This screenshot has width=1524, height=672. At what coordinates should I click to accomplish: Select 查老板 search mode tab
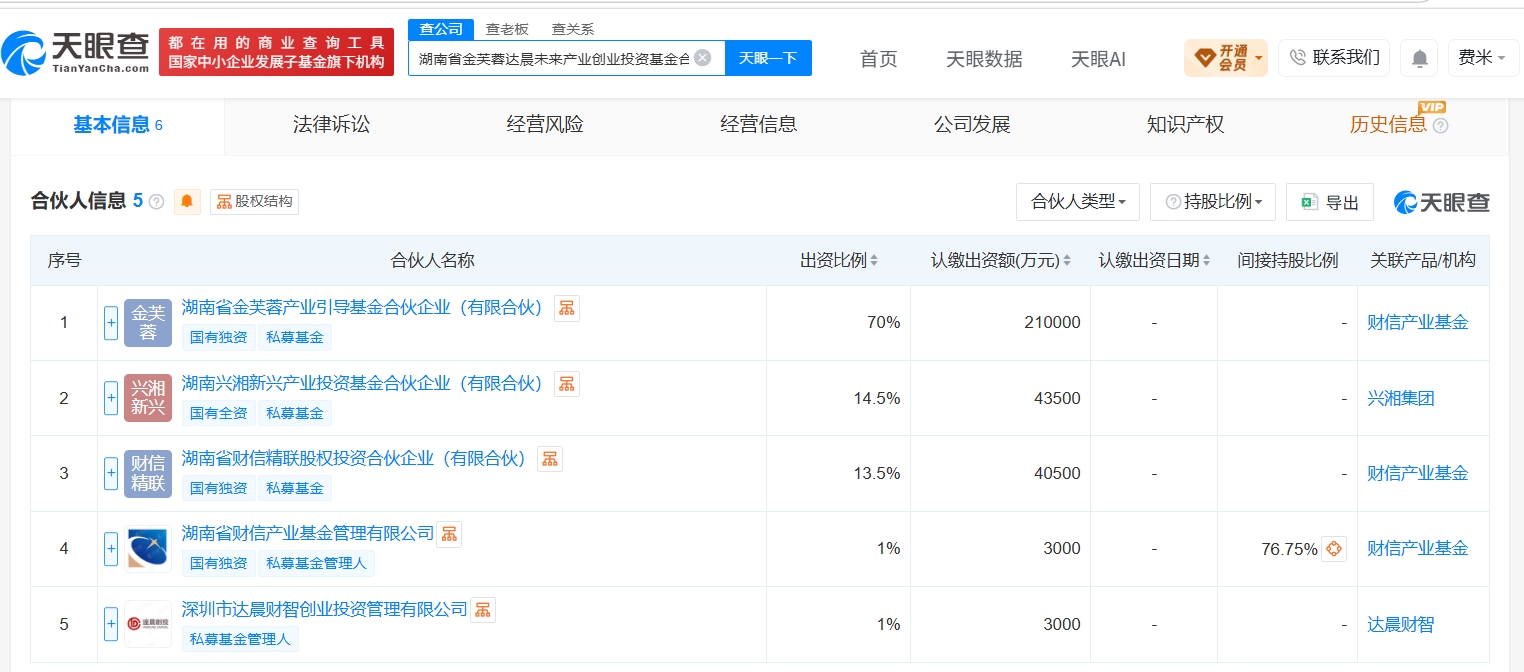coord(507,29)
